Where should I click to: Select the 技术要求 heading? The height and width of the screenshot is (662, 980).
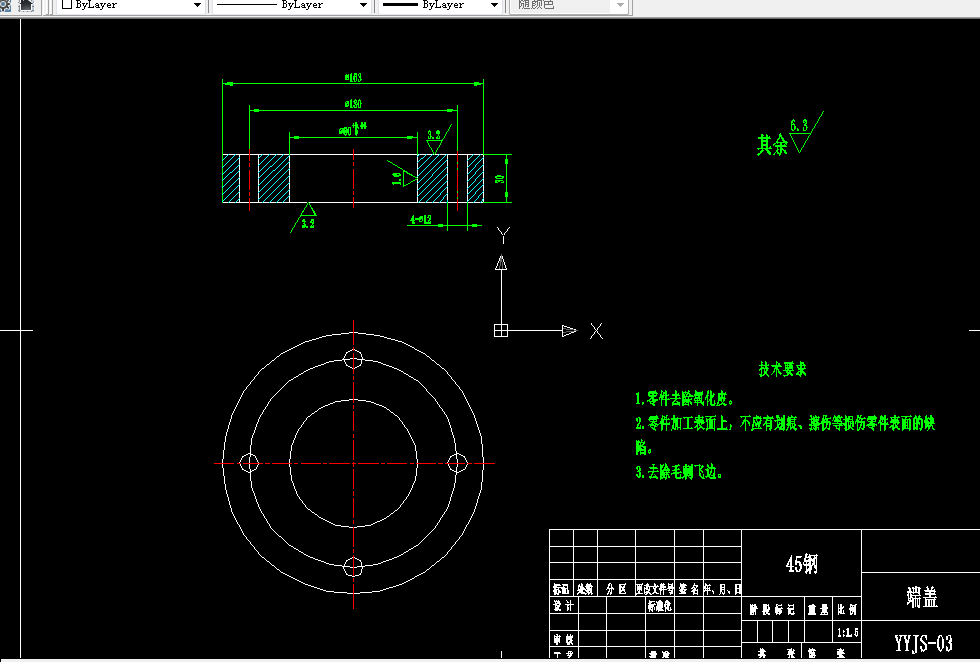coord(782,369)
